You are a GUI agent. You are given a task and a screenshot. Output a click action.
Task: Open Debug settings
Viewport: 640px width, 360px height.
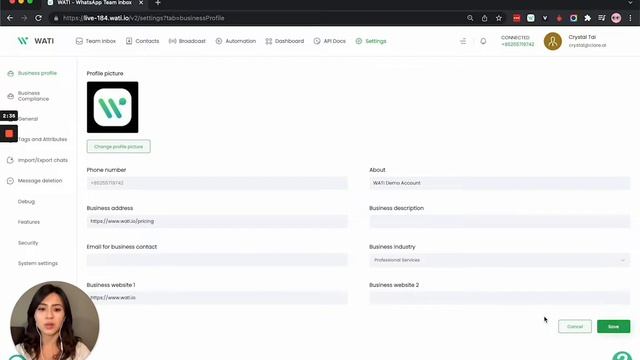click(26, 202)
